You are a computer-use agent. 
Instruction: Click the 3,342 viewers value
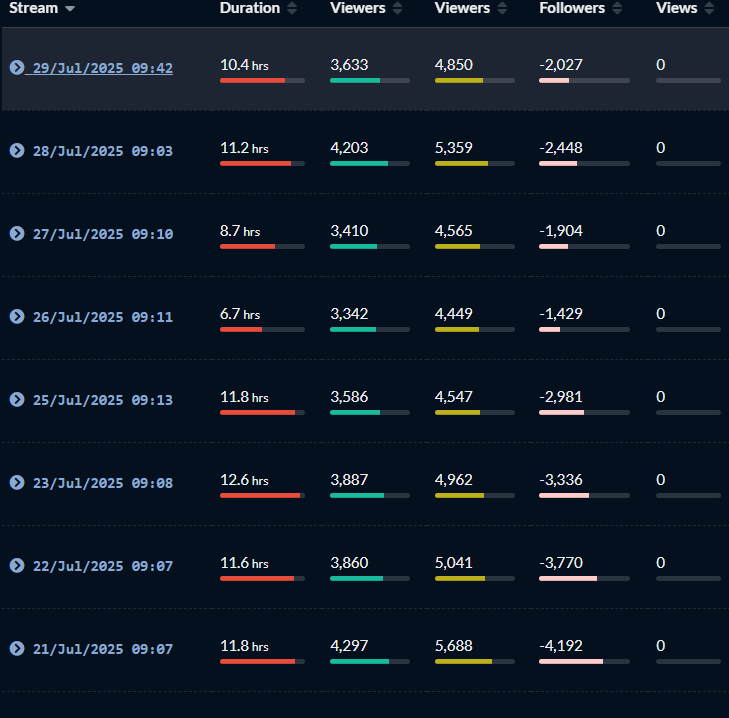tap(349, 314)
